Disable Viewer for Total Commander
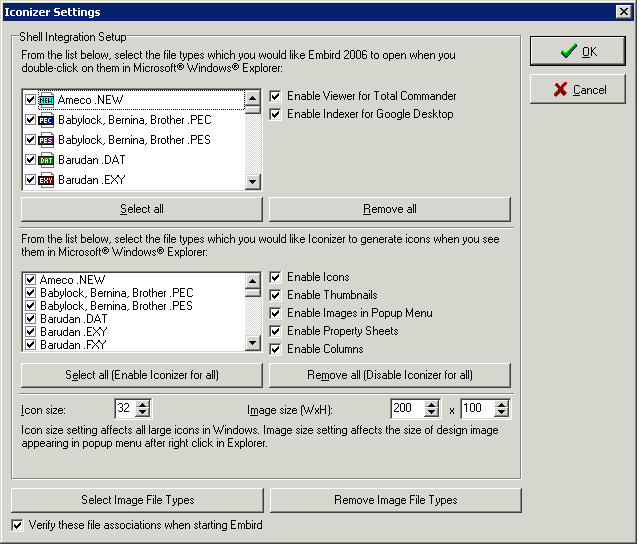The height and width of the screenshot is (544, 640). coord(276,96)
